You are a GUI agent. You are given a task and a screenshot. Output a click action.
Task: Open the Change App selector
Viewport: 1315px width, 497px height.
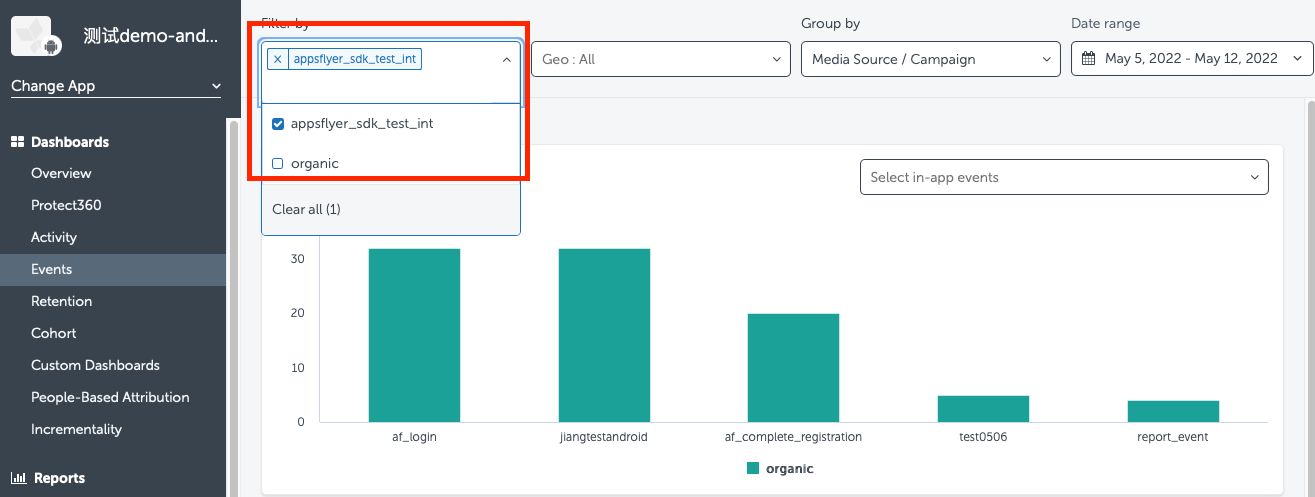point(115,86)
